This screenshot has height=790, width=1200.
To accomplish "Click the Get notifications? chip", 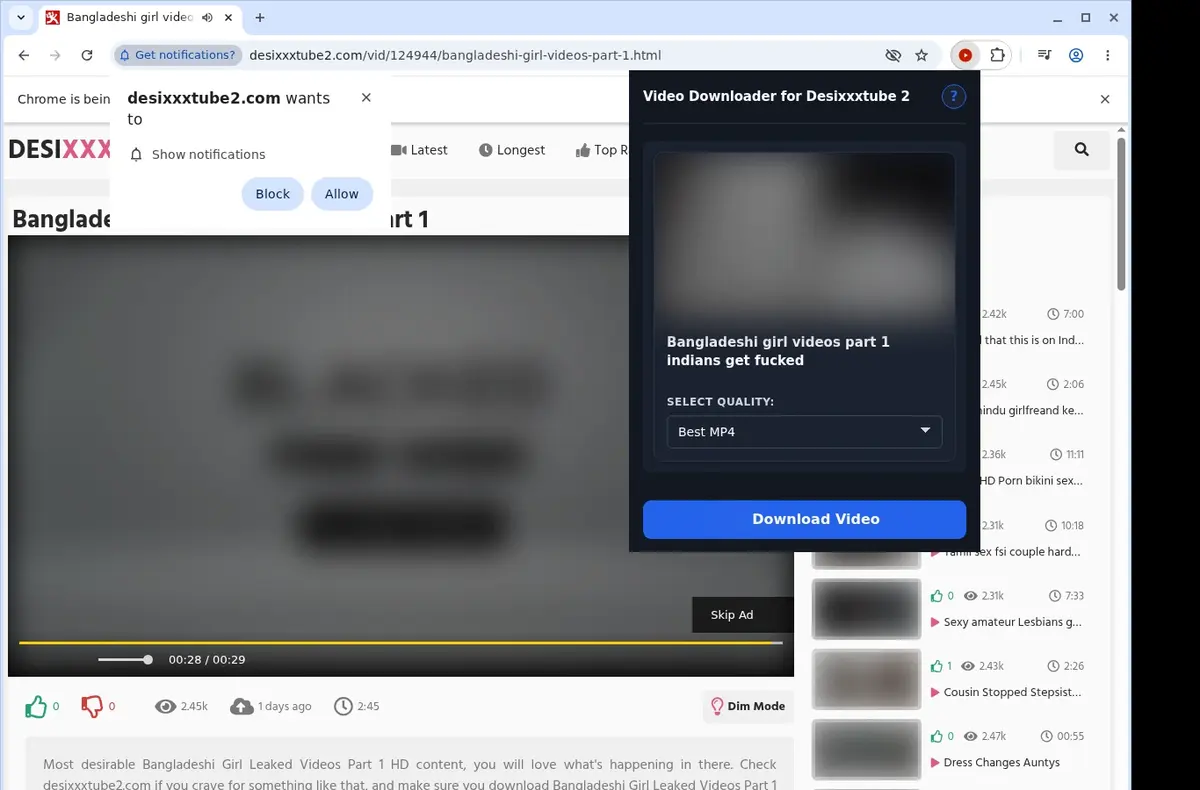I will point(179,55).
